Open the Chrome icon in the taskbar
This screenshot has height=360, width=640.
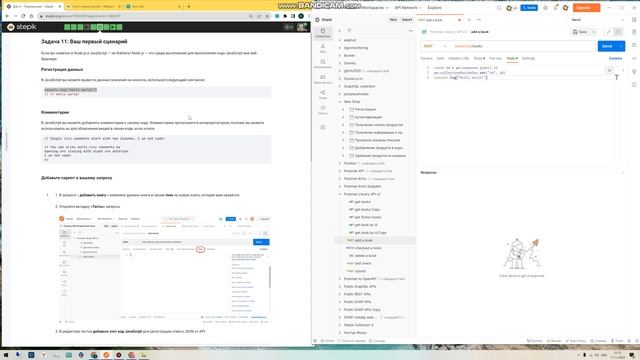click(93, 355)
